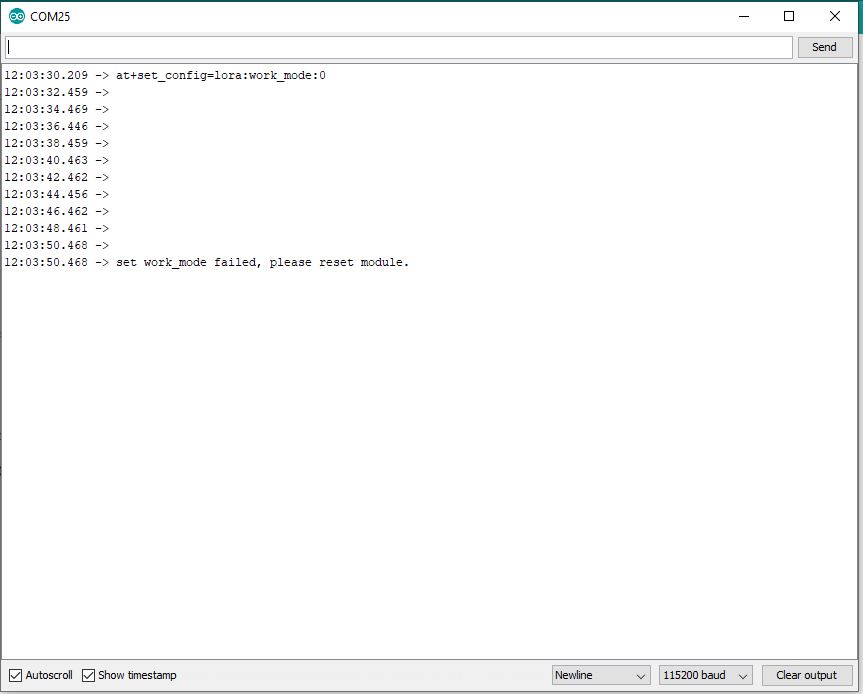Expand the 115200 baud rate dropdown

pos(704,675)
